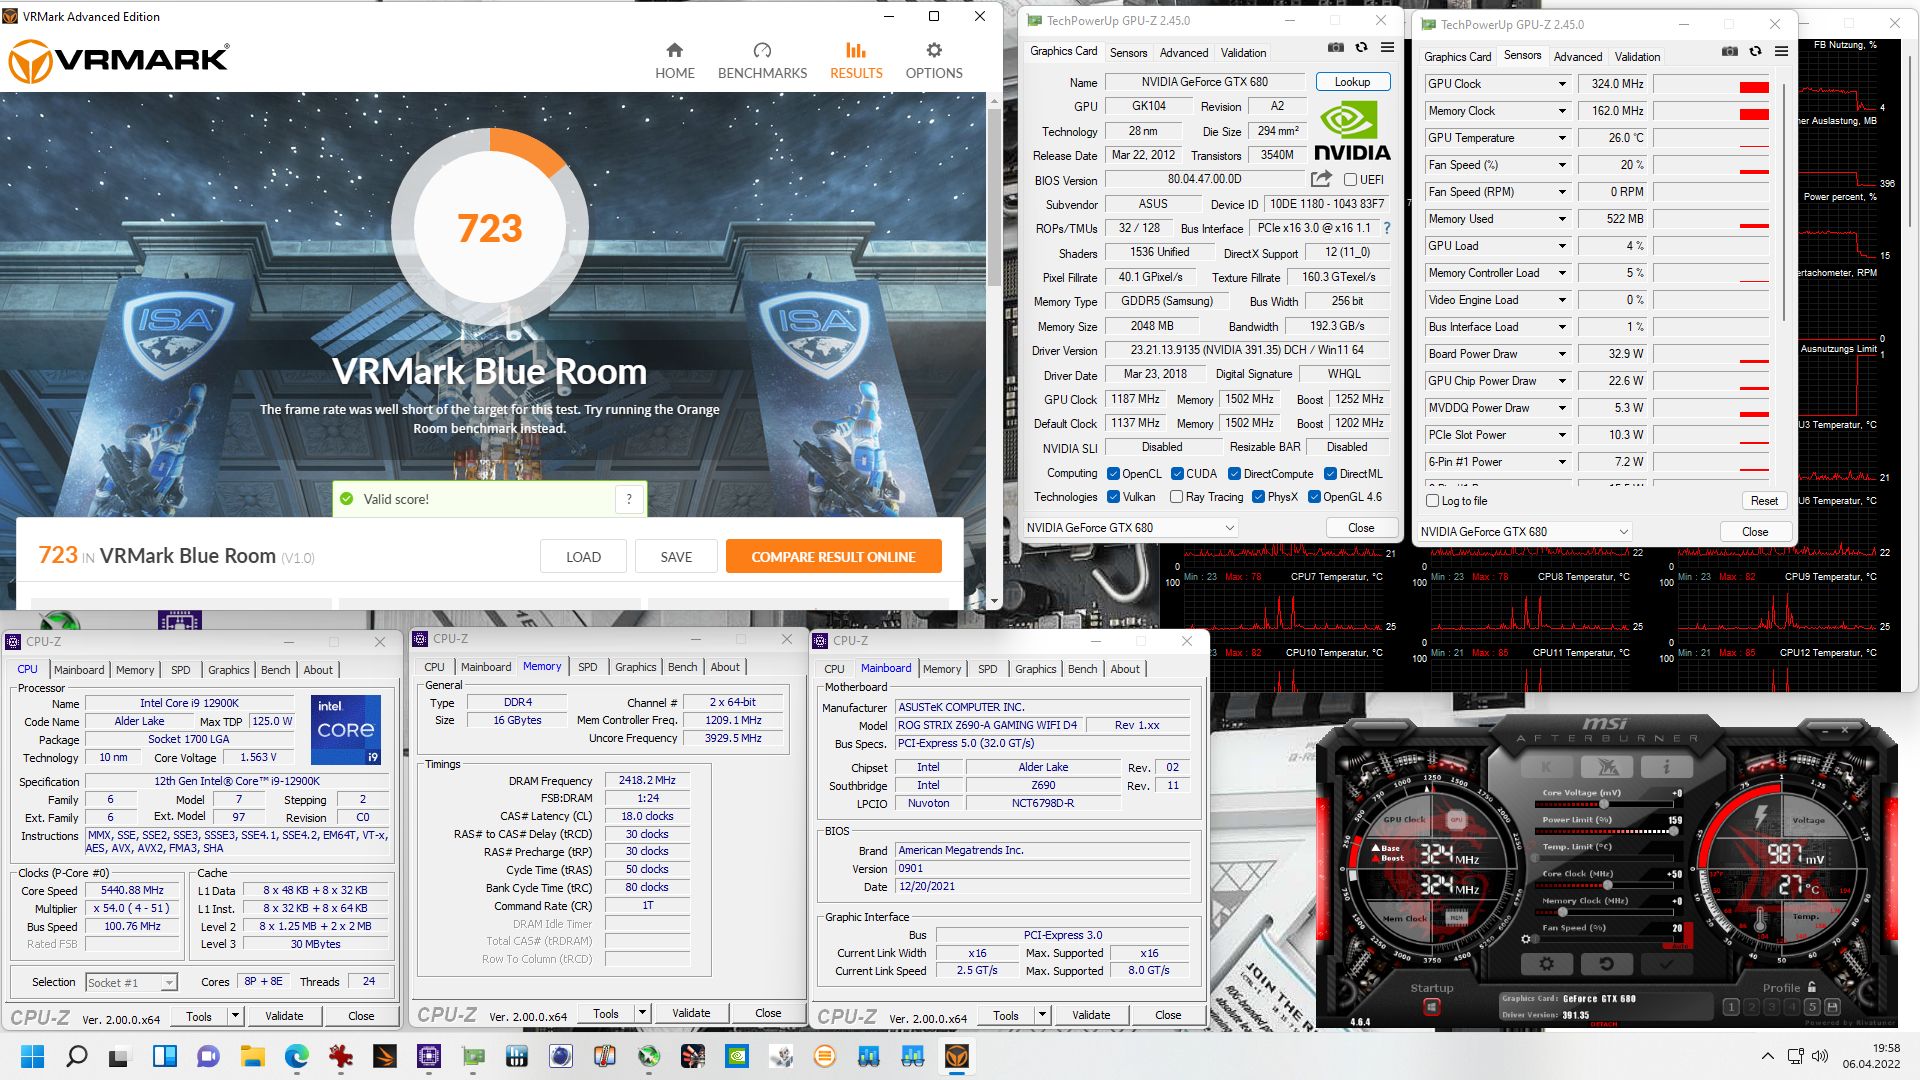The width and height of the screenshot is (1920, 1080).
Task: Toggle Ray Tracing checkbox
Action: click(x=1176, y=497)
